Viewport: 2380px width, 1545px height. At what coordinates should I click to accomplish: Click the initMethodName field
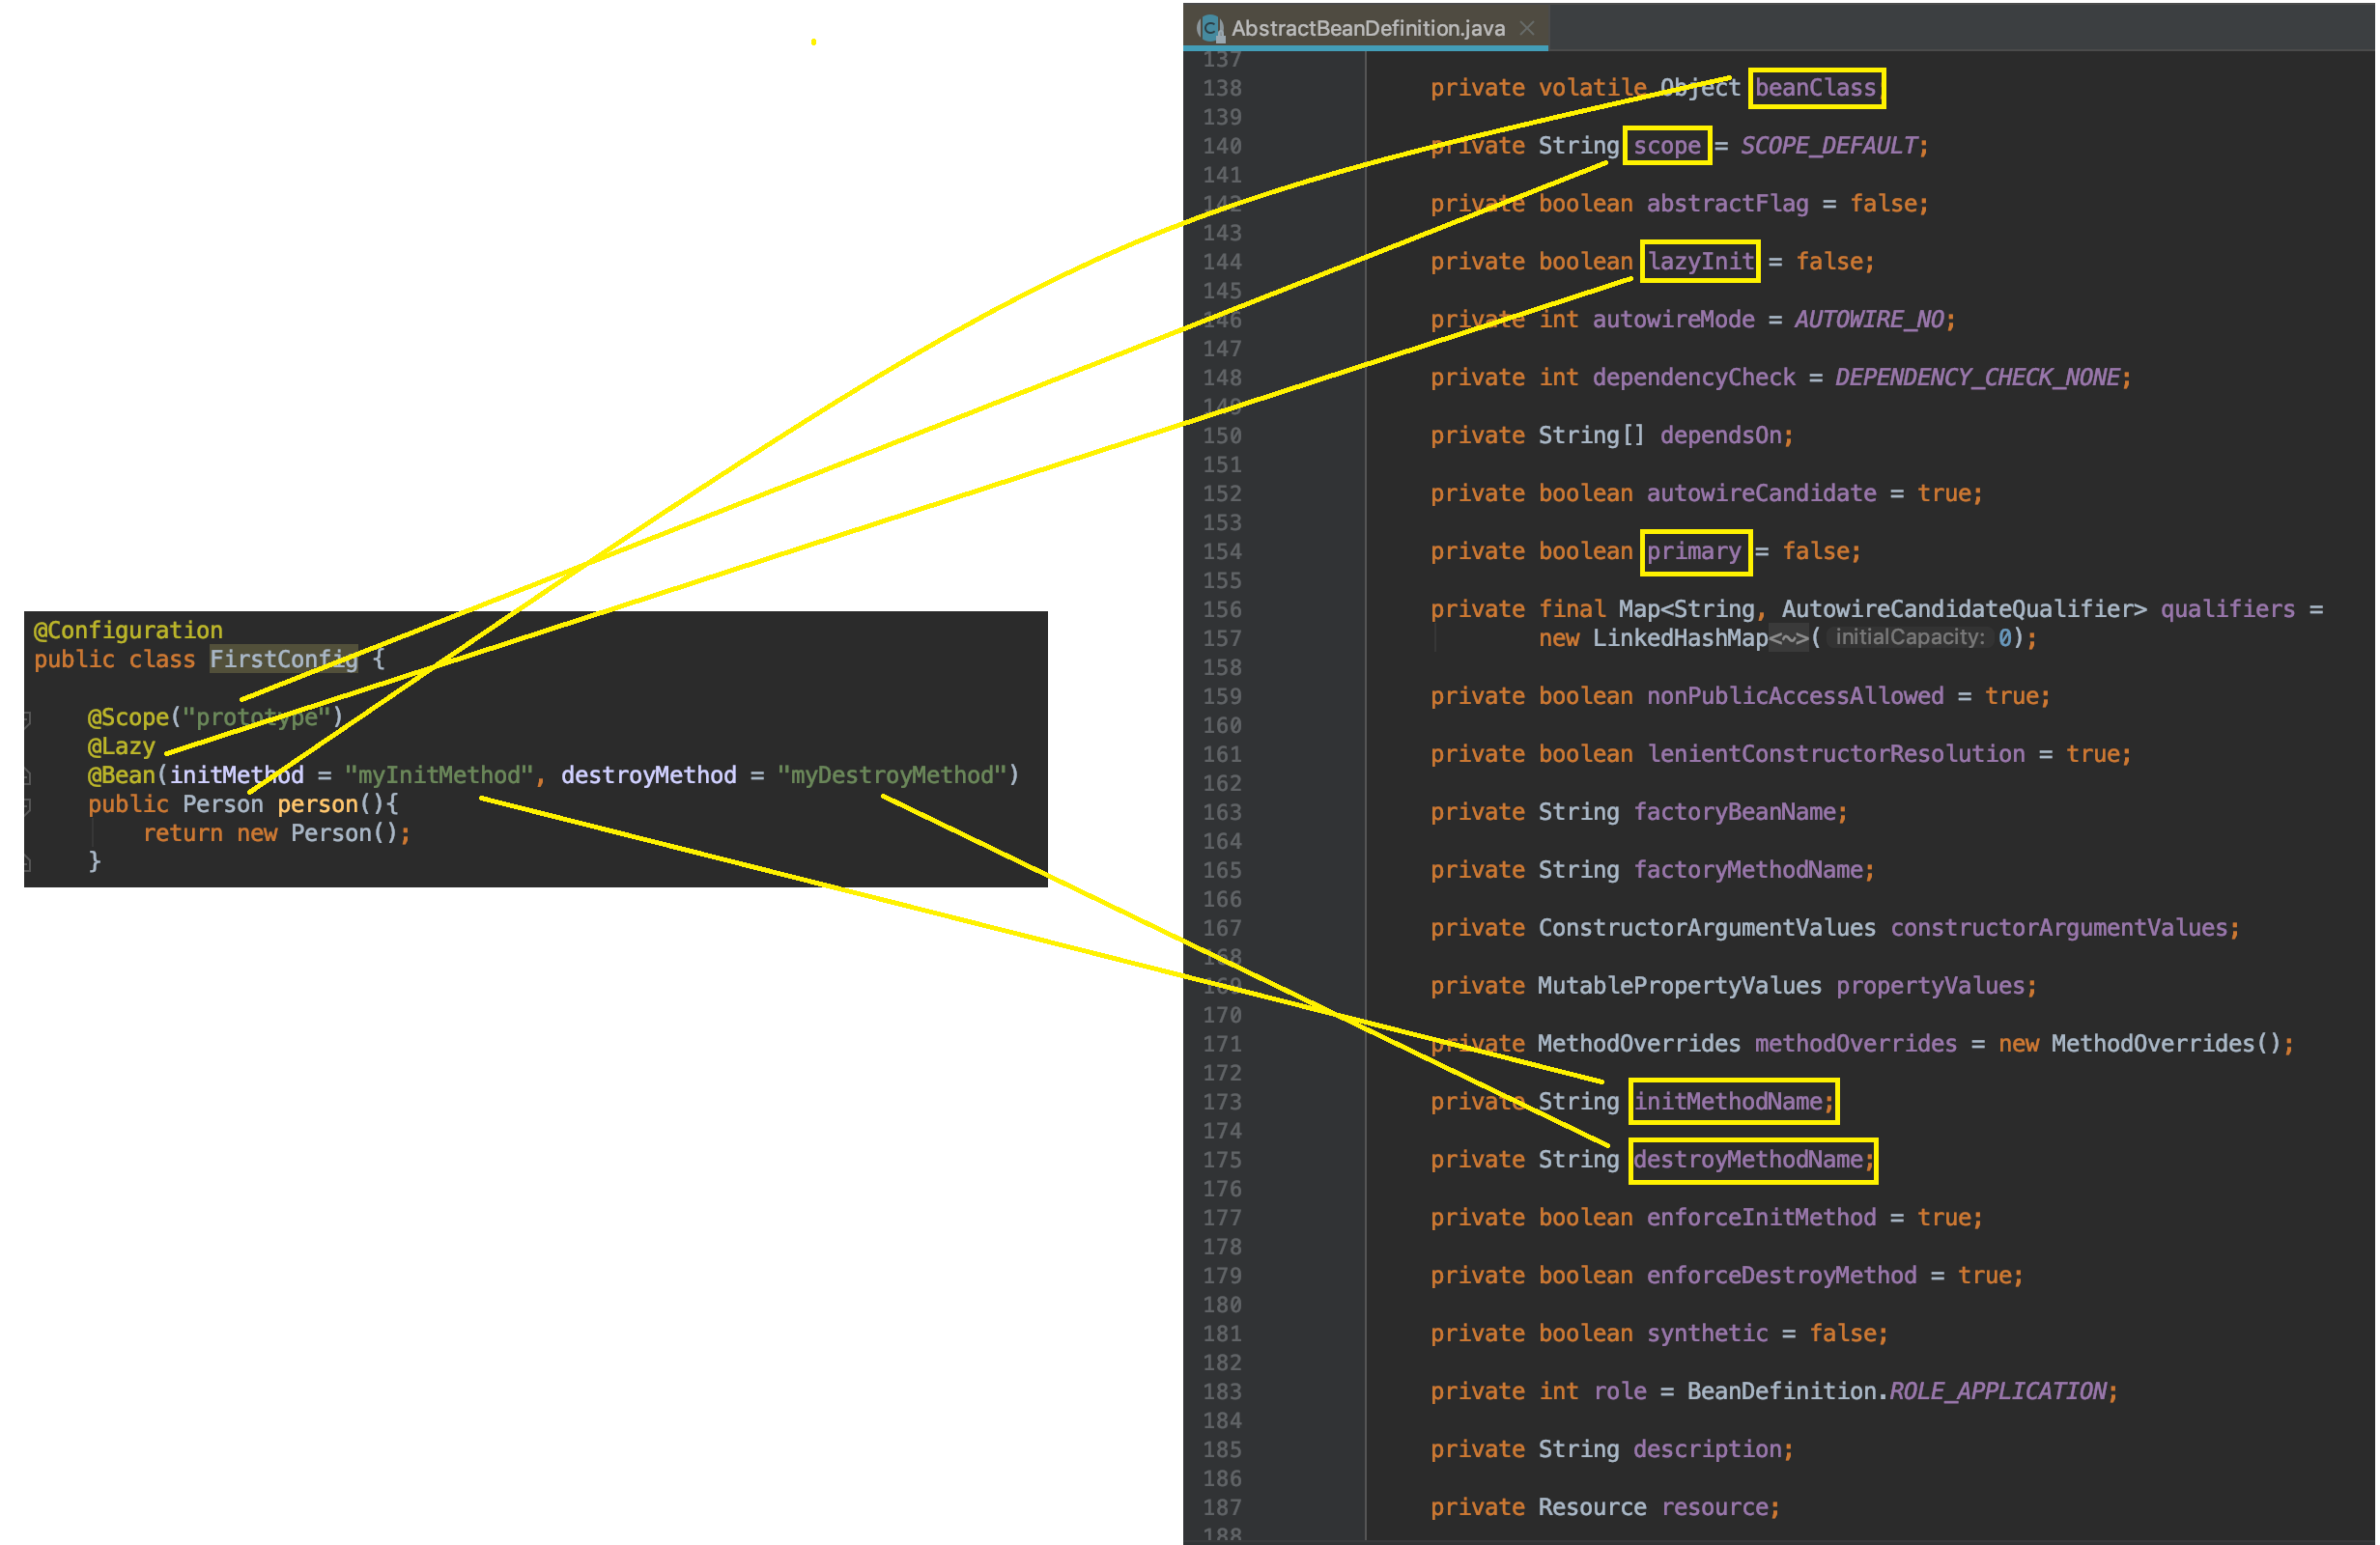tap(1728, 1101)
